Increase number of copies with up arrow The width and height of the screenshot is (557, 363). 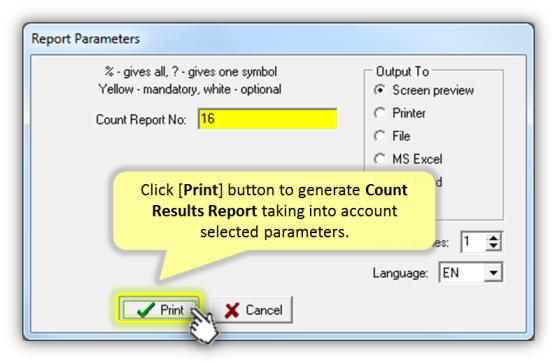[x=493, y=238]
